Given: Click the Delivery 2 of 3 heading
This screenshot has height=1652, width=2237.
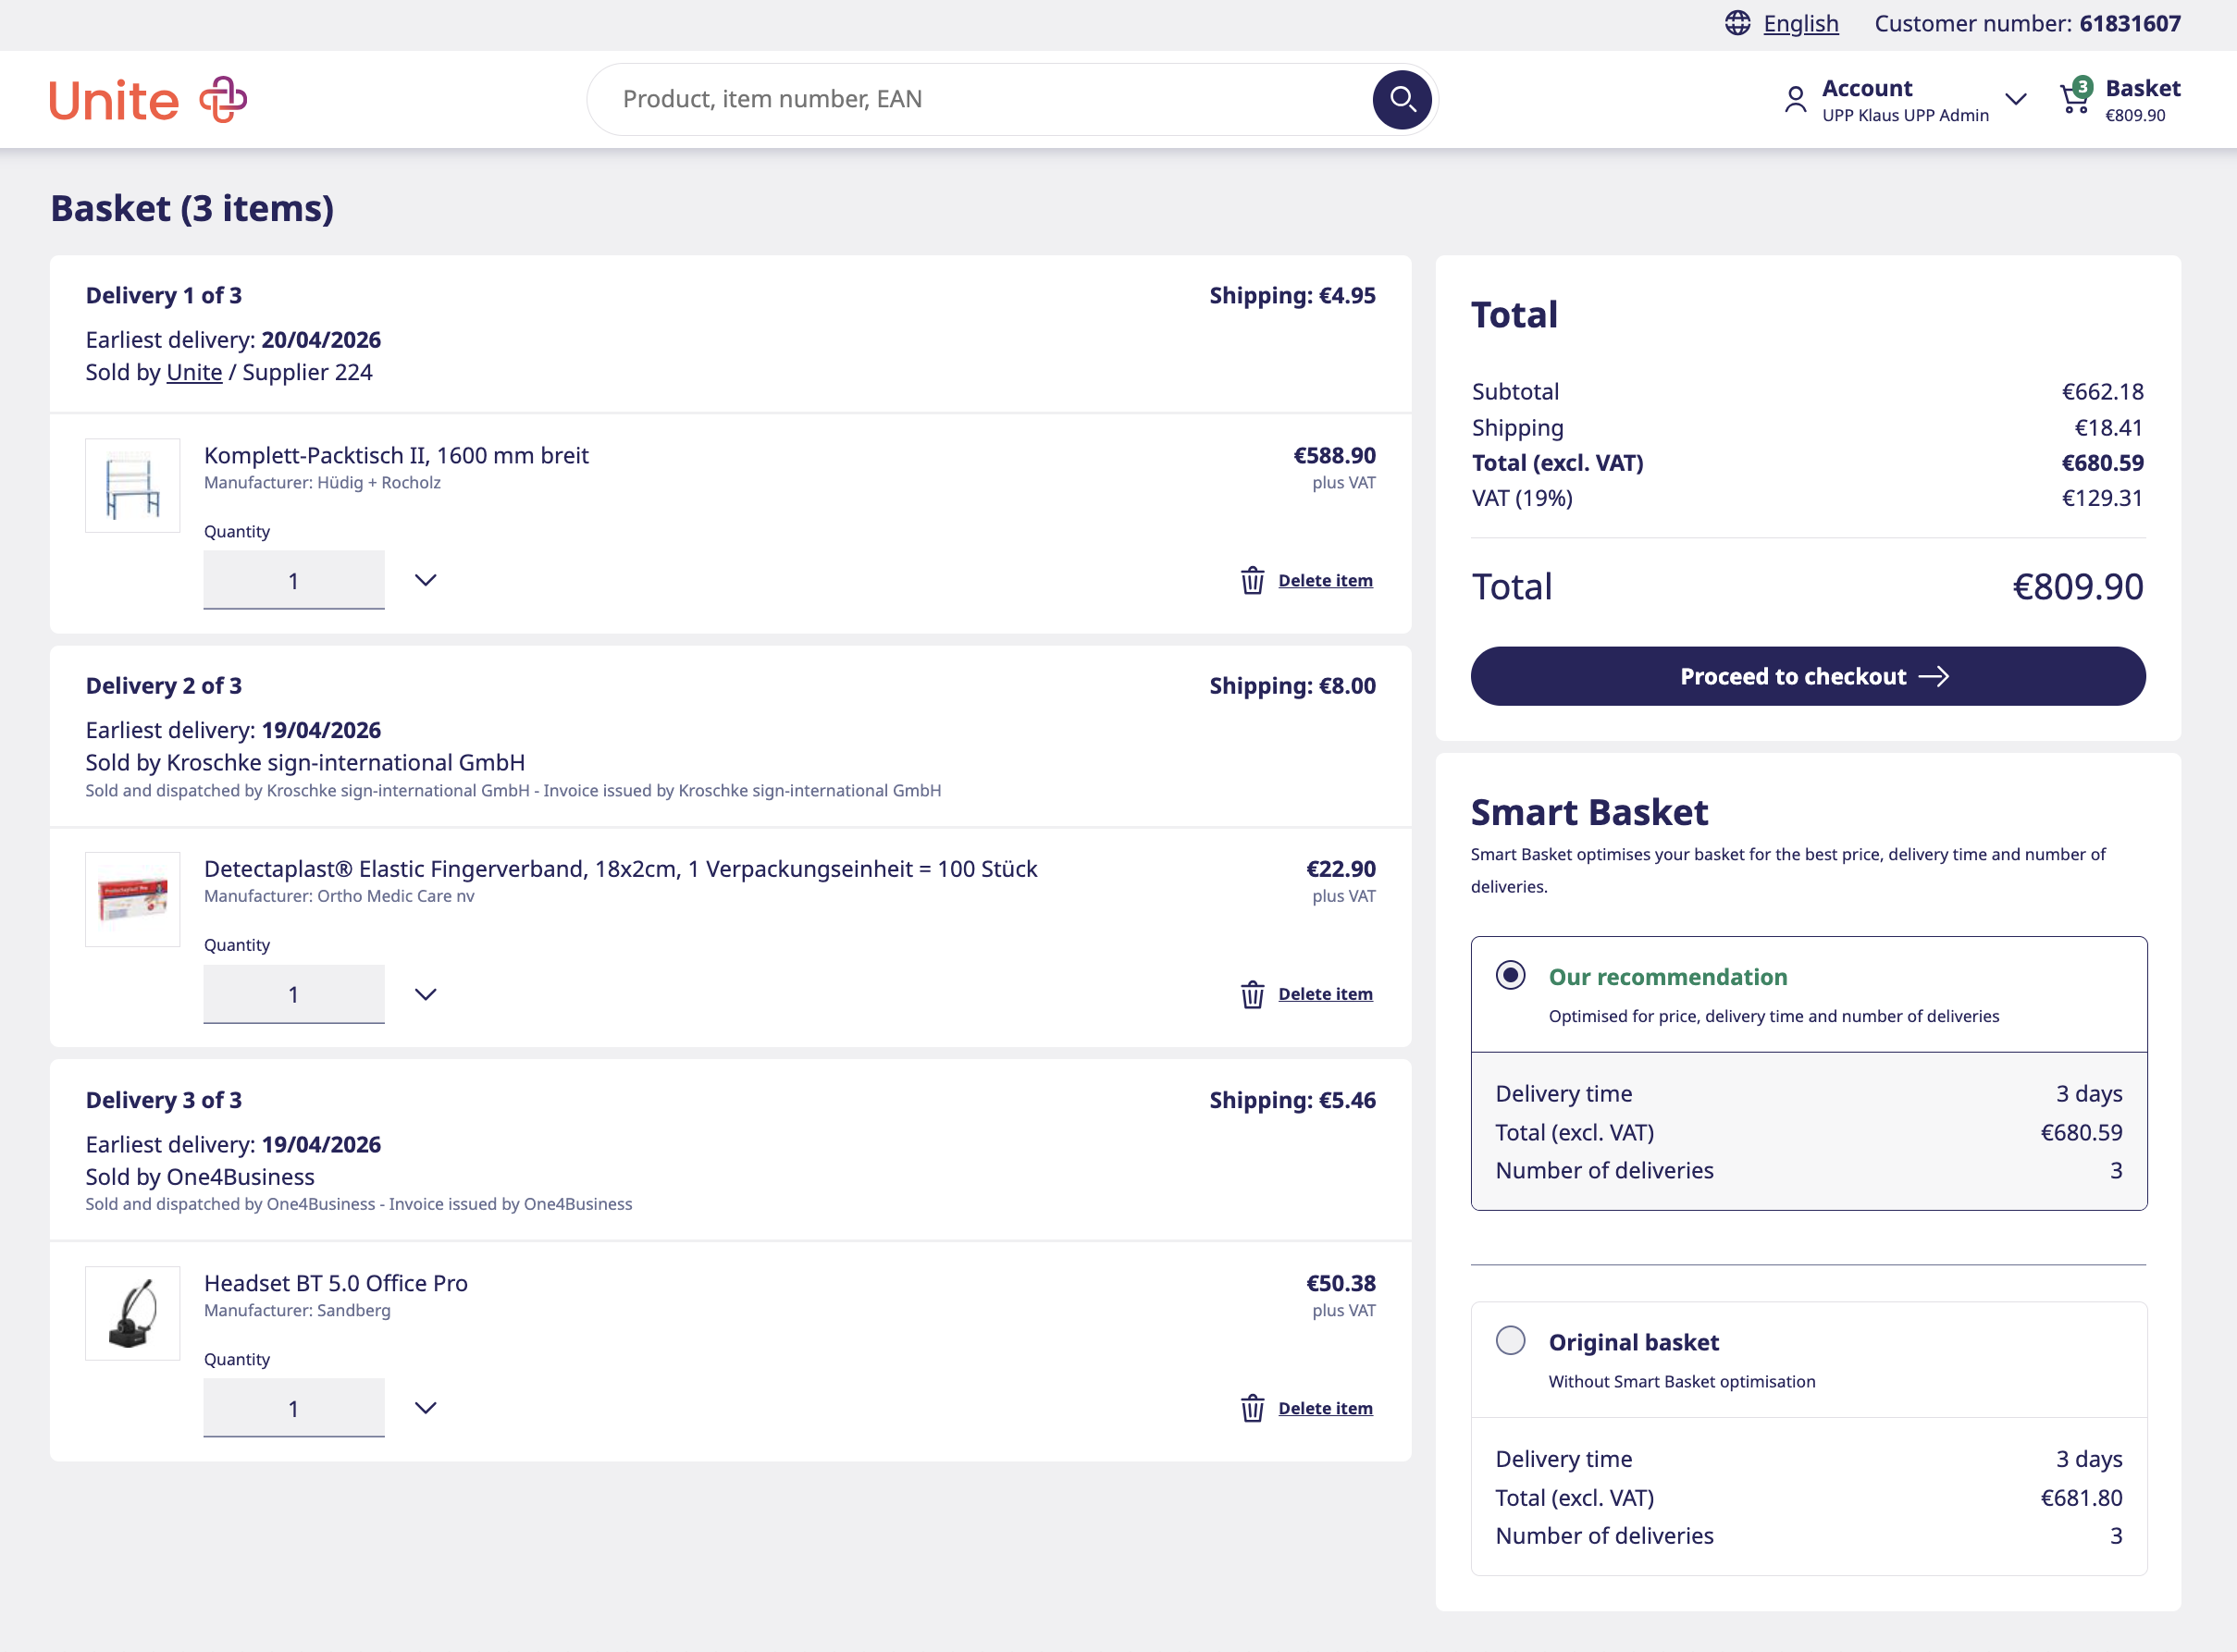Looking at the screenshot, I should (164, 685).
